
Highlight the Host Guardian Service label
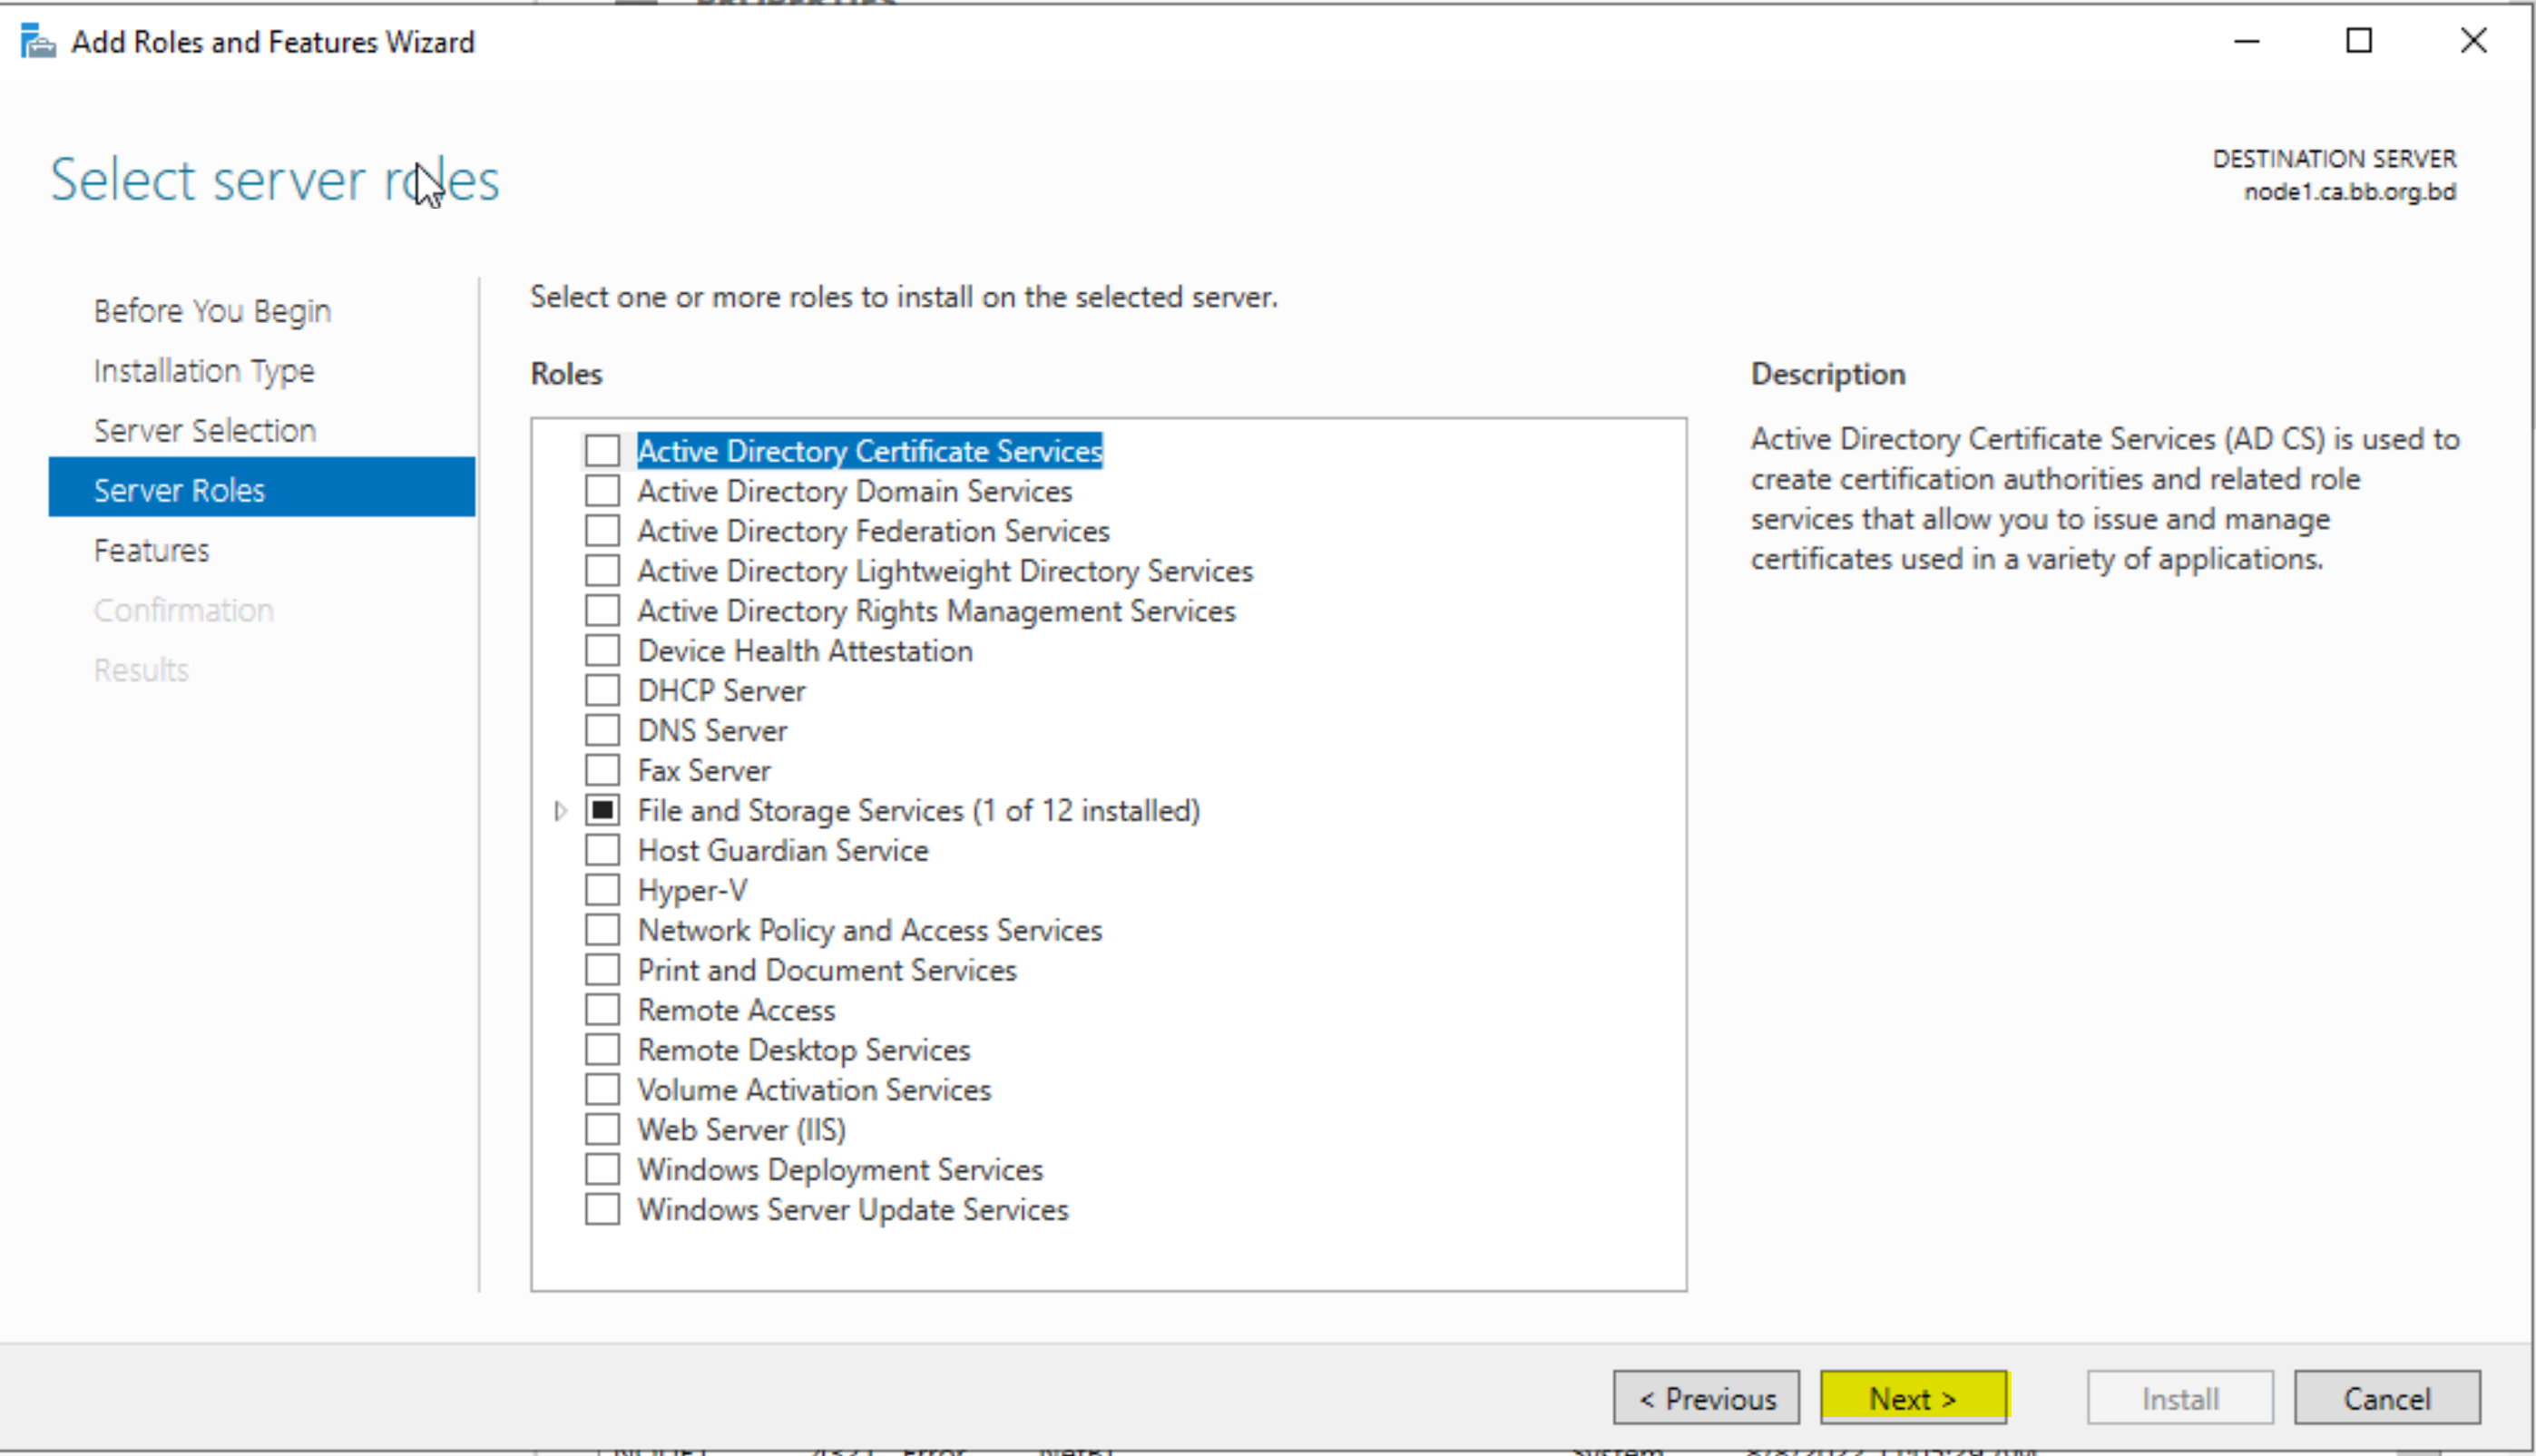pos(783,850)
